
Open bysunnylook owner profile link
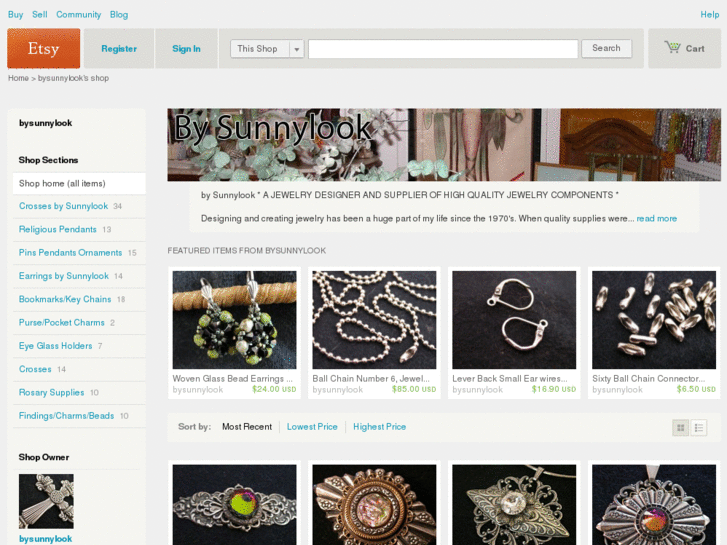(x=45, y=539)
